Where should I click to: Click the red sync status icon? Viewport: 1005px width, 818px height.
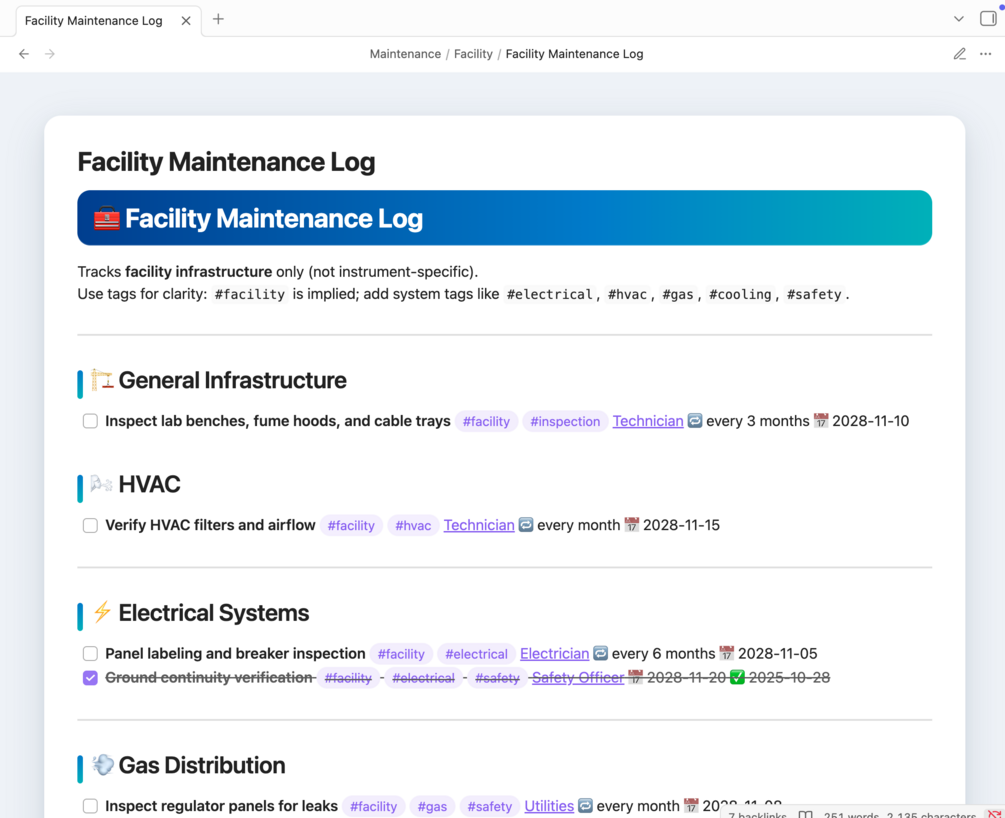click(x=994, y=814)
